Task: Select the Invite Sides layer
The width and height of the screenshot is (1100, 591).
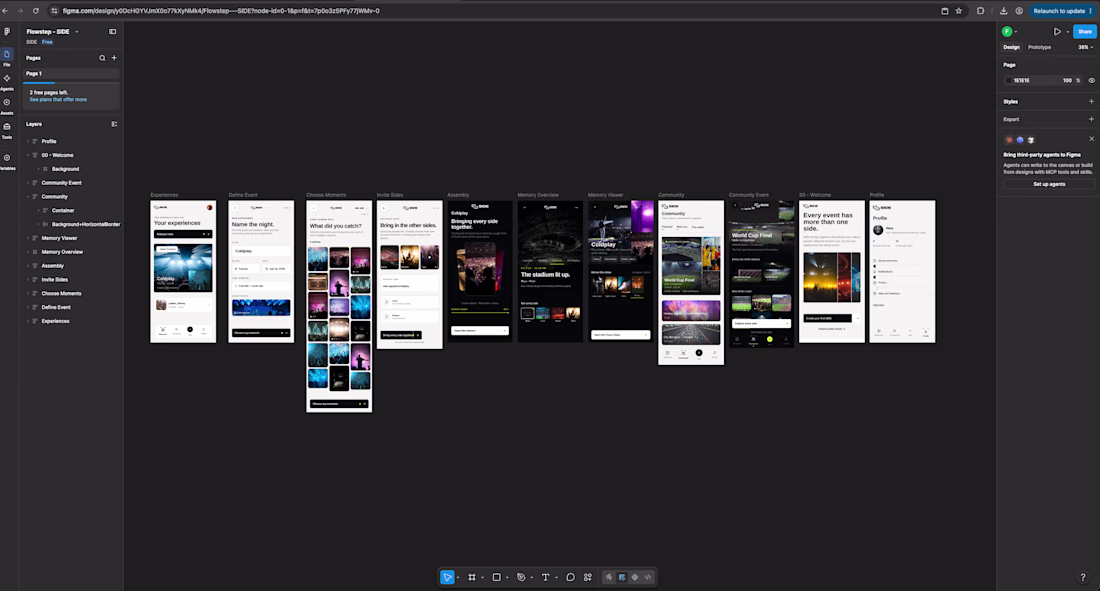Action: pyautogui.click(x=55, y=279)
